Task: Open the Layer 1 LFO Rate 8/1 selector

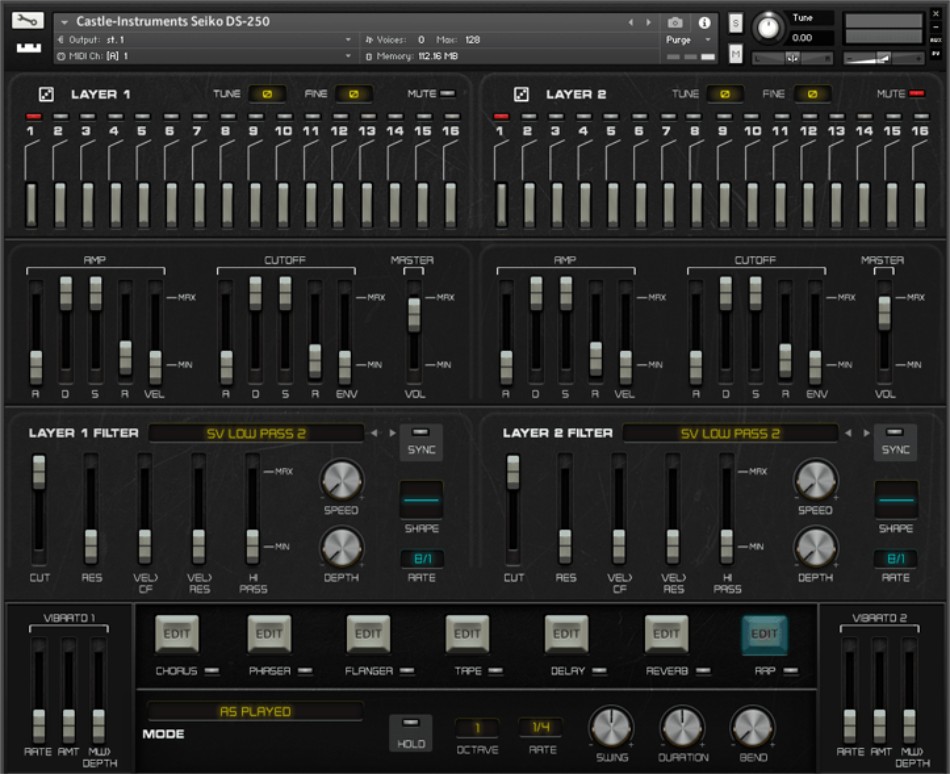Action: 422,558
